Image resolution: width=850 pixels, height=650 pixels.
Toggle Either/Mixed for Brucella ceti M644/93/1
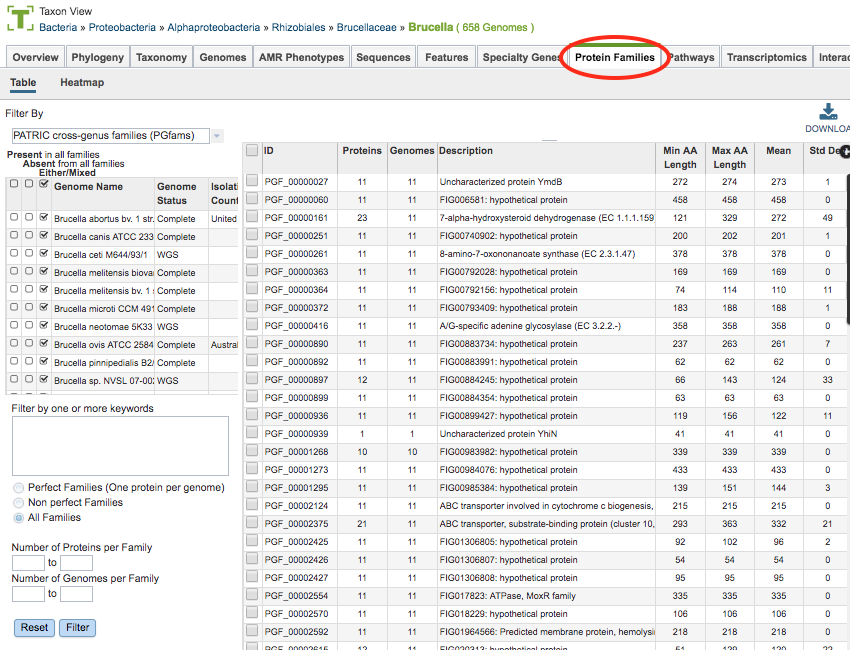(44, 253)
